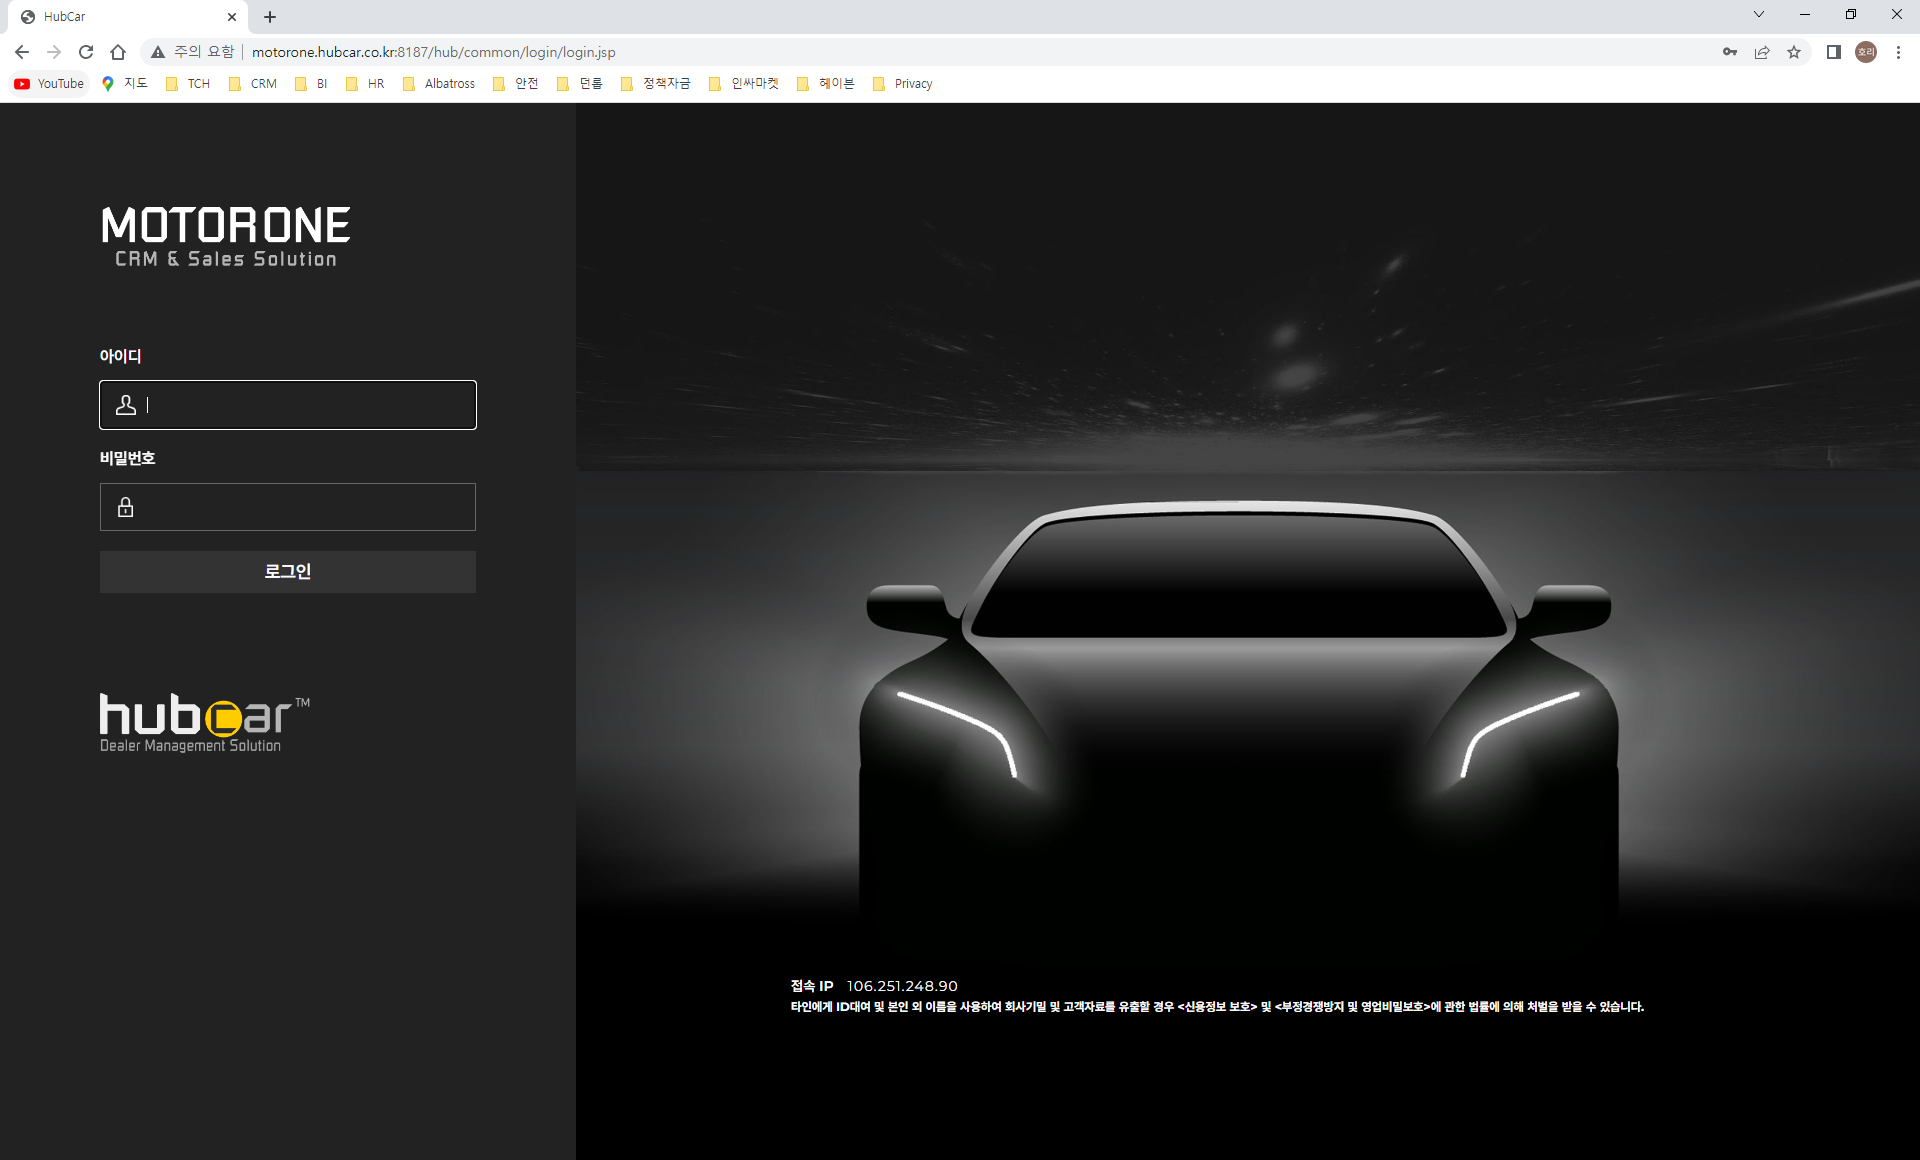Open the 헤이븐 bookmark folder
This screenshot has height=1160, width=1920.
point(826,84)
